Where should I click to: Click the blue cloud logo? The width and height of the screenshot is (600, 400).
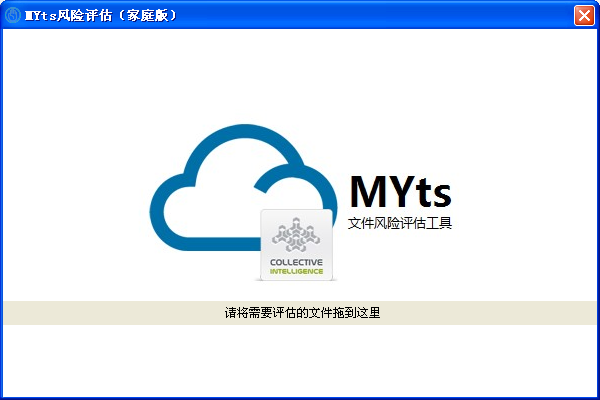243,187
